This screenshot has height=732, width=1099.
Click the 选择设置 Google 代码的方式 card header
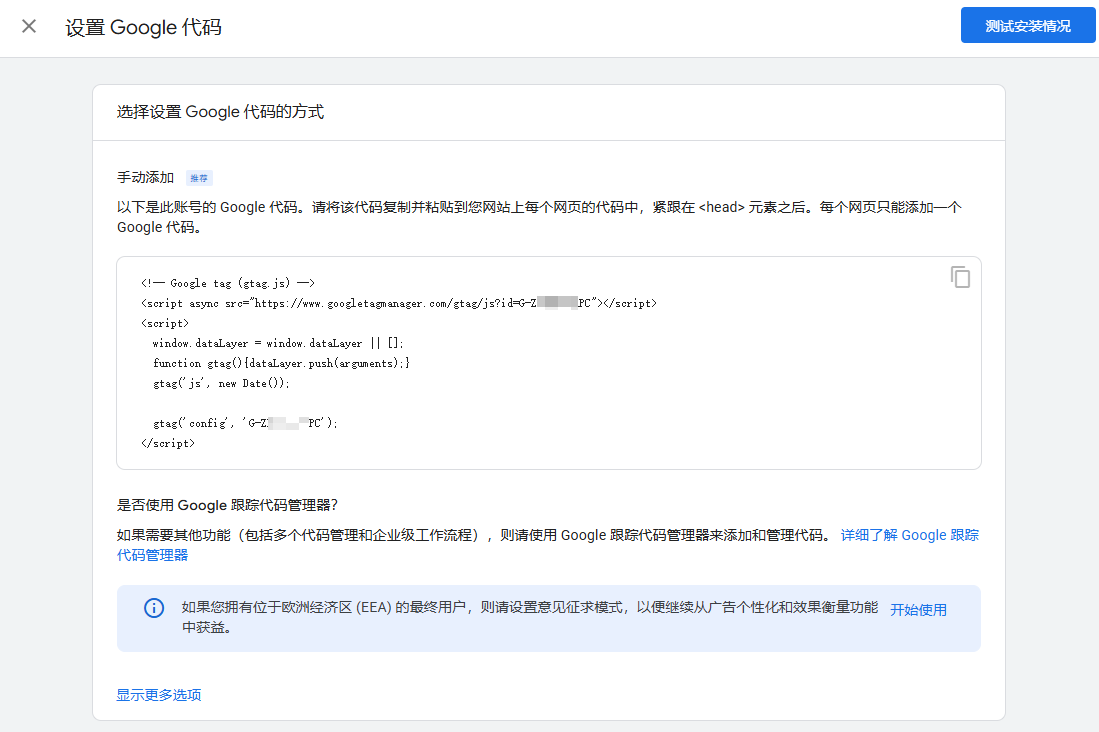tap(220, 112)
